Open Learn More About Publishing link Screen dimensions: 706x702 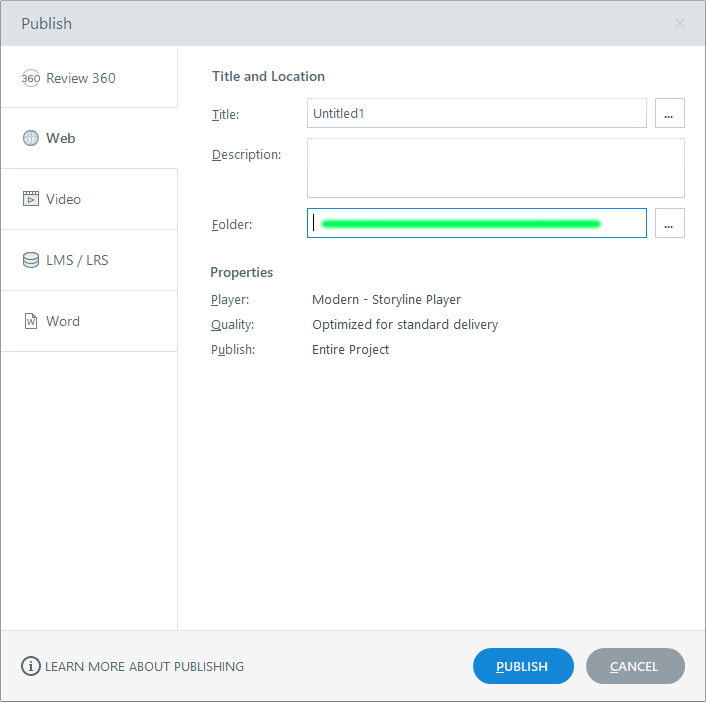point(144,666)
